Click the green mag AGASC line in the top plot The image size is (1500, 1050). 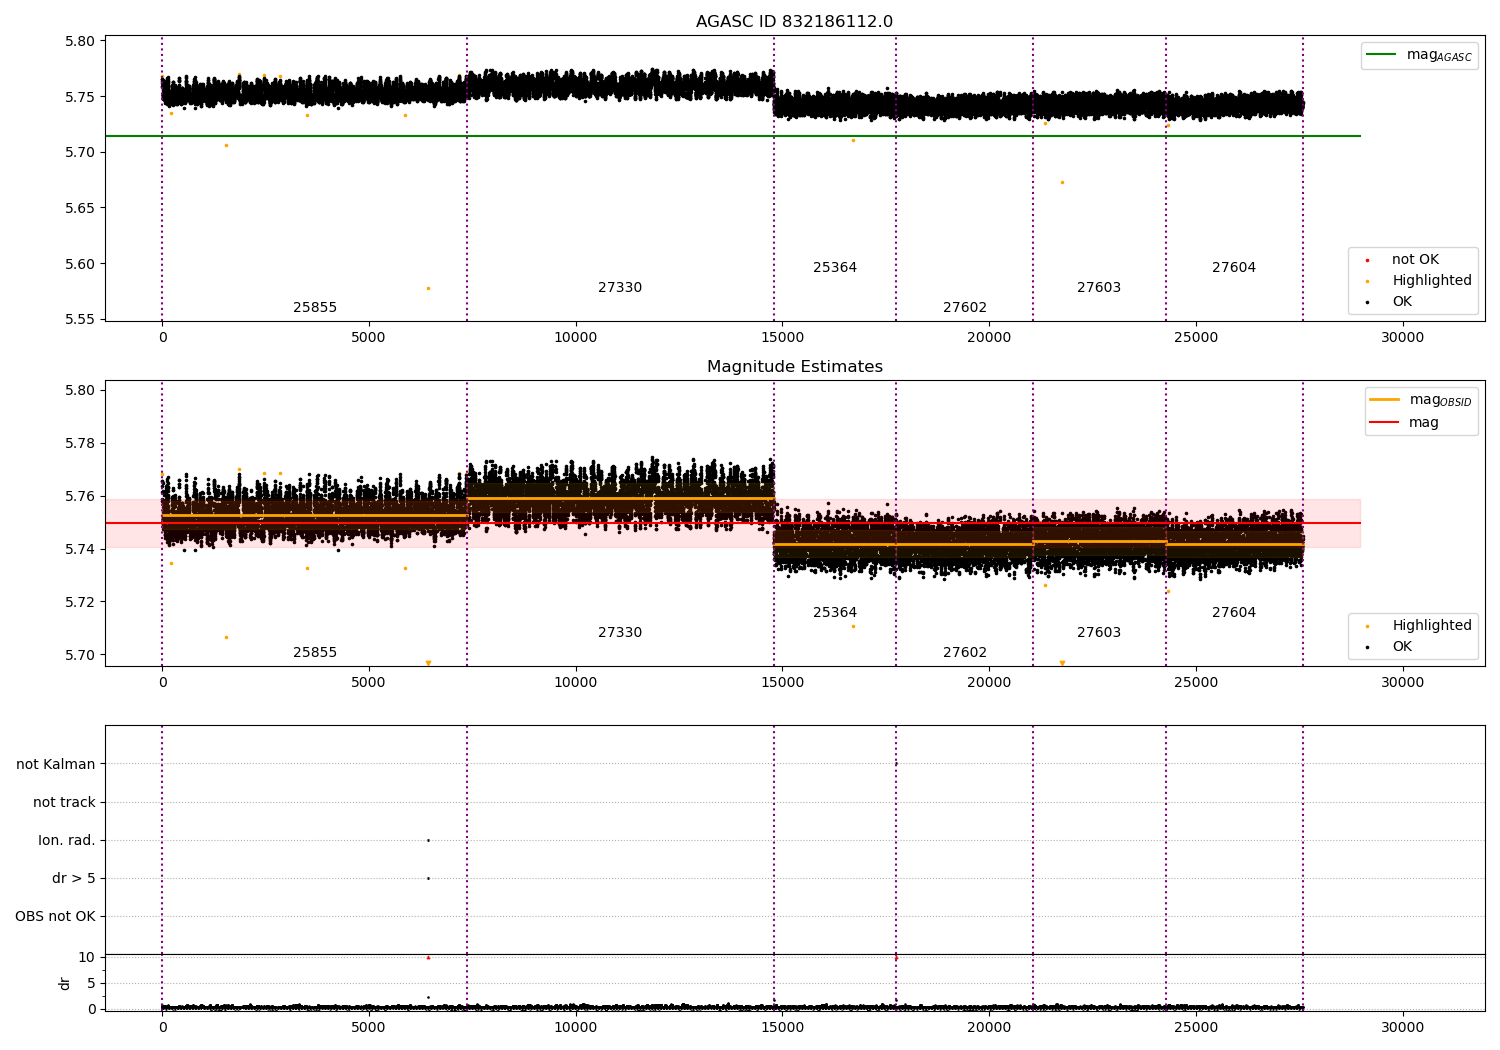pyautogui.click(x=732, y=136)
